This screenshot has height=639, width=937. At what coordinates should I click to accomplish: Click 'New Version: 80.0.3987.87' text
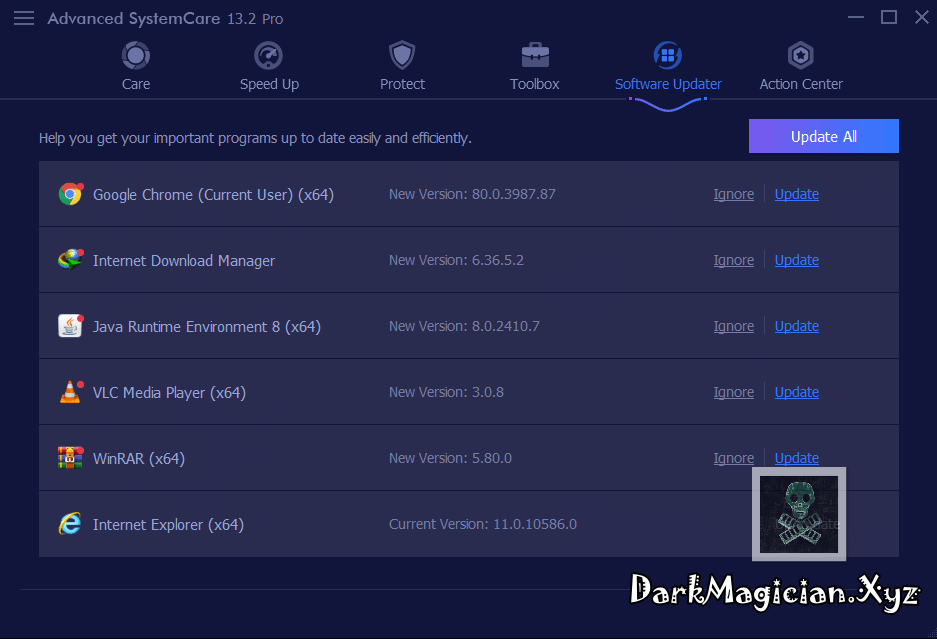coord(472,194)
